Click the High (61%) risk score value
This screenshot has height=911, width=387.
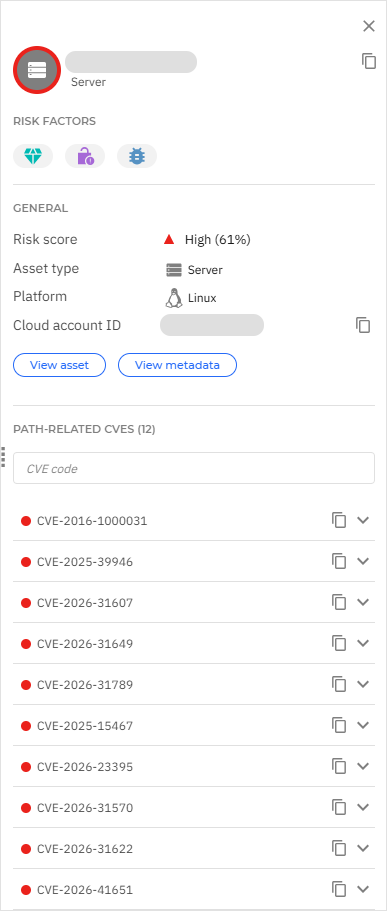(x=217, y=239)
